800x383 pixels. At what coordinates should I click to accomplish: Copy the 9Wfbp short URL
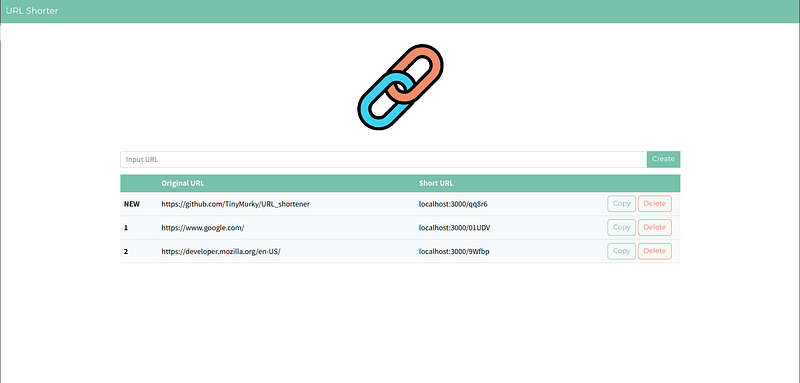(x=621, y=251)
